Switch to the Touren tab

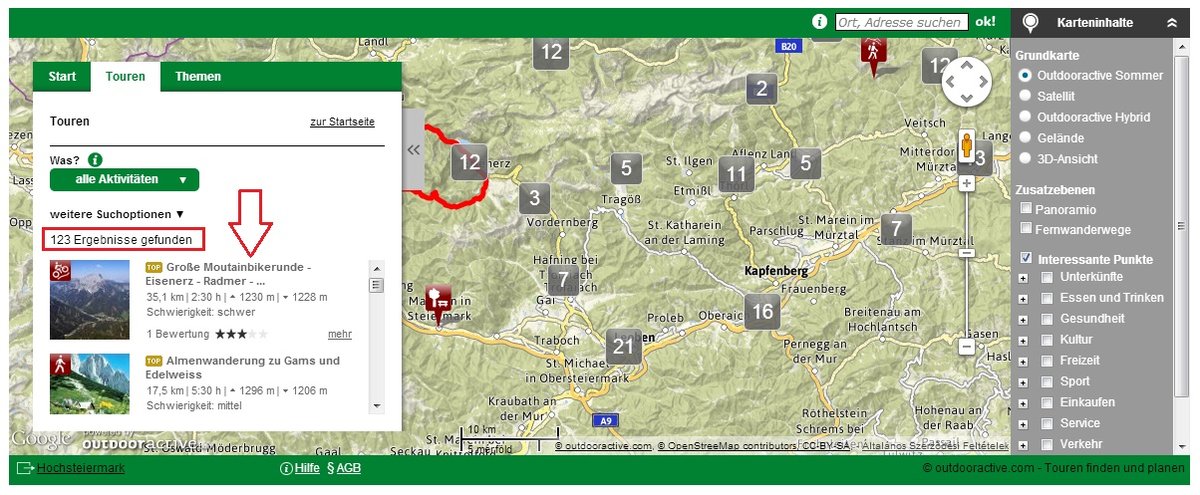[125, 76]
